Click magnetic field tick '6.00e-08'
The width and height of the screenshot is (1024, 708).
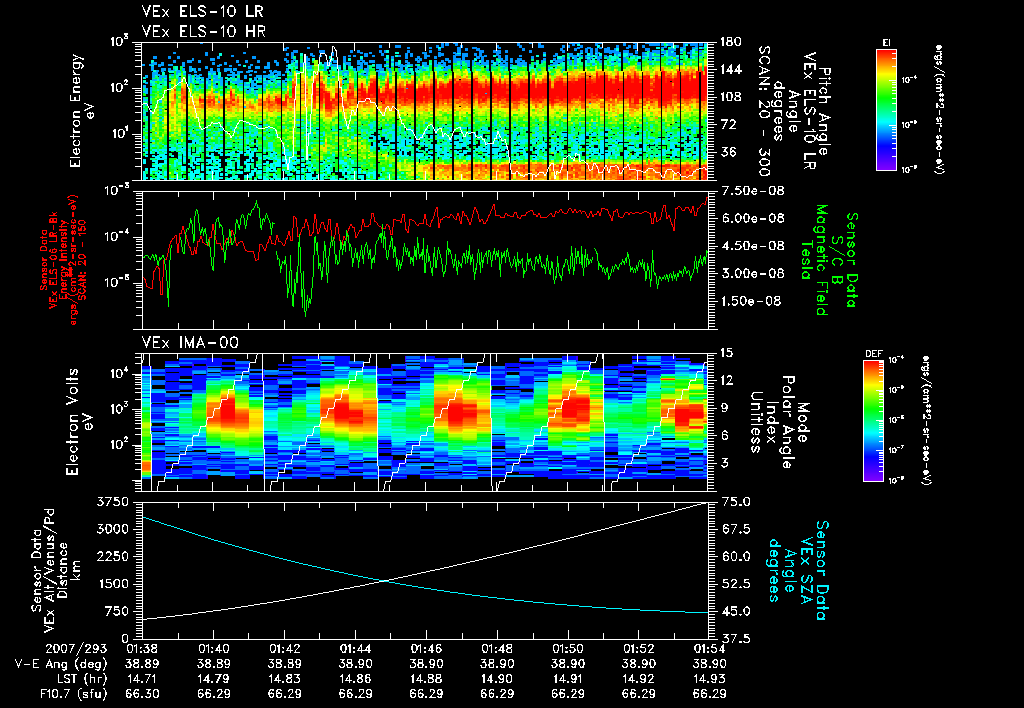(752, 218)
